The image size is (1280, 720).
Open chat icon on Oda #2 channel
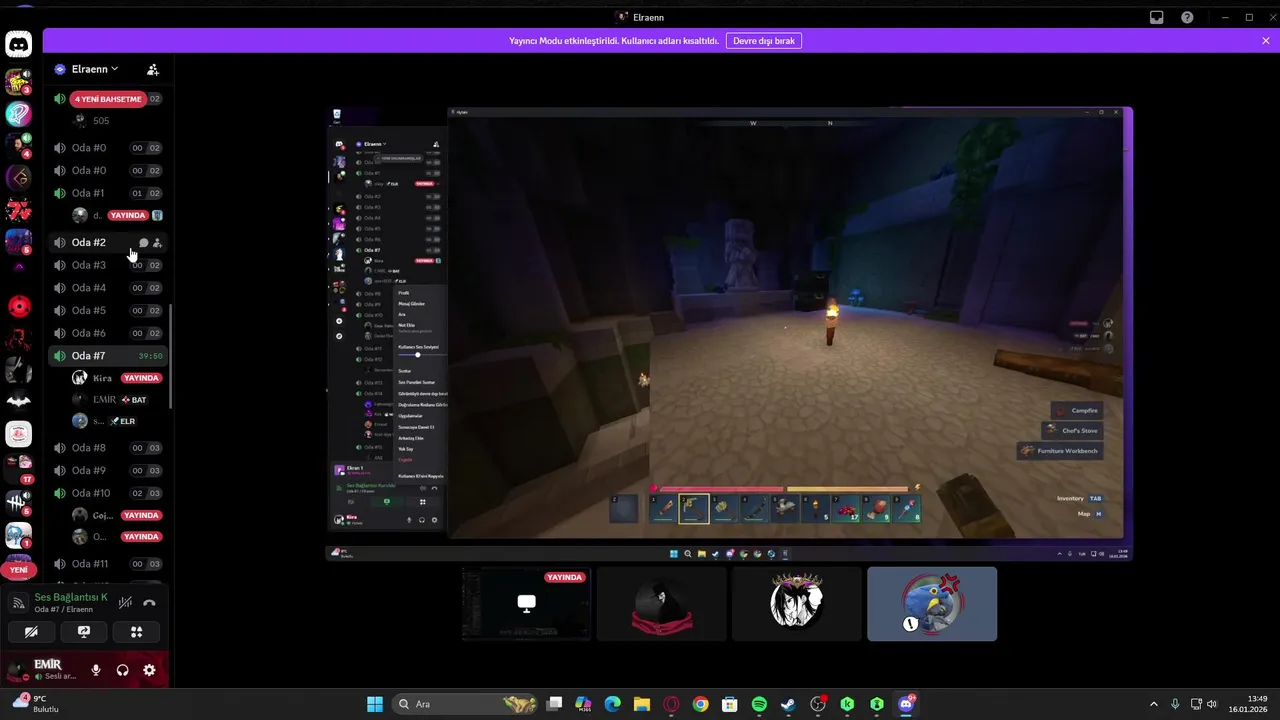[143, 243]
